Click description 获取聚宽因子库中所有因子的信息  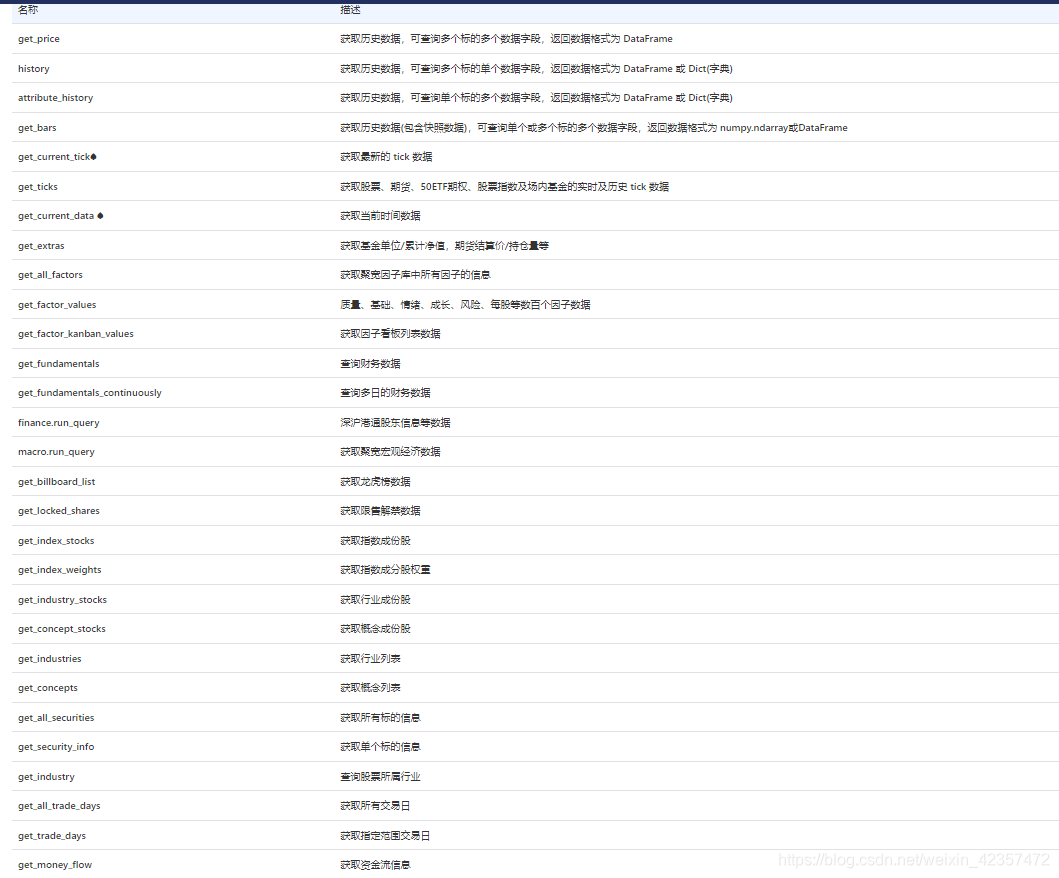(415, 275)
